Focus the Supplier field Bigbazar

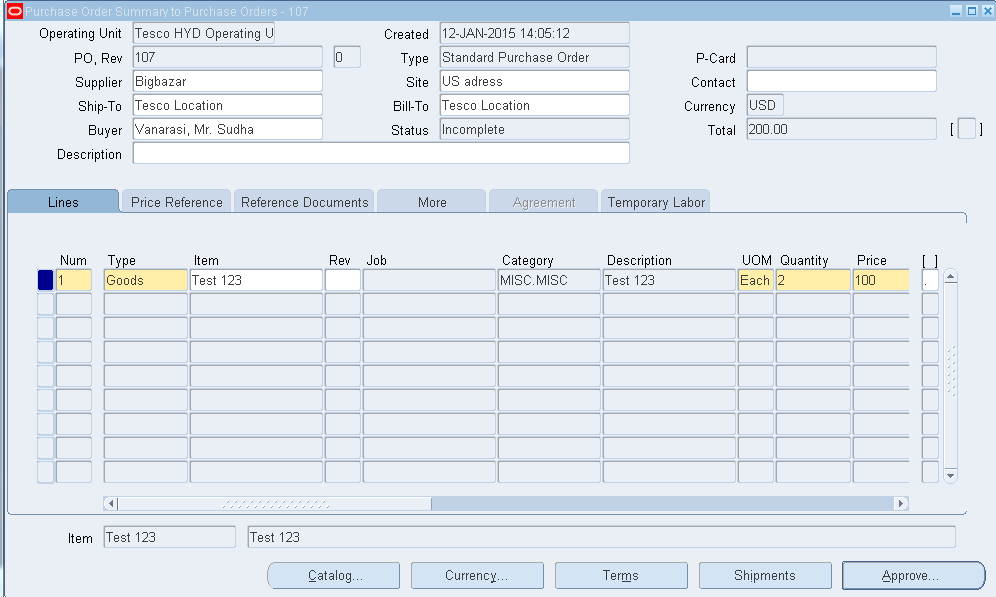(227, 81)
